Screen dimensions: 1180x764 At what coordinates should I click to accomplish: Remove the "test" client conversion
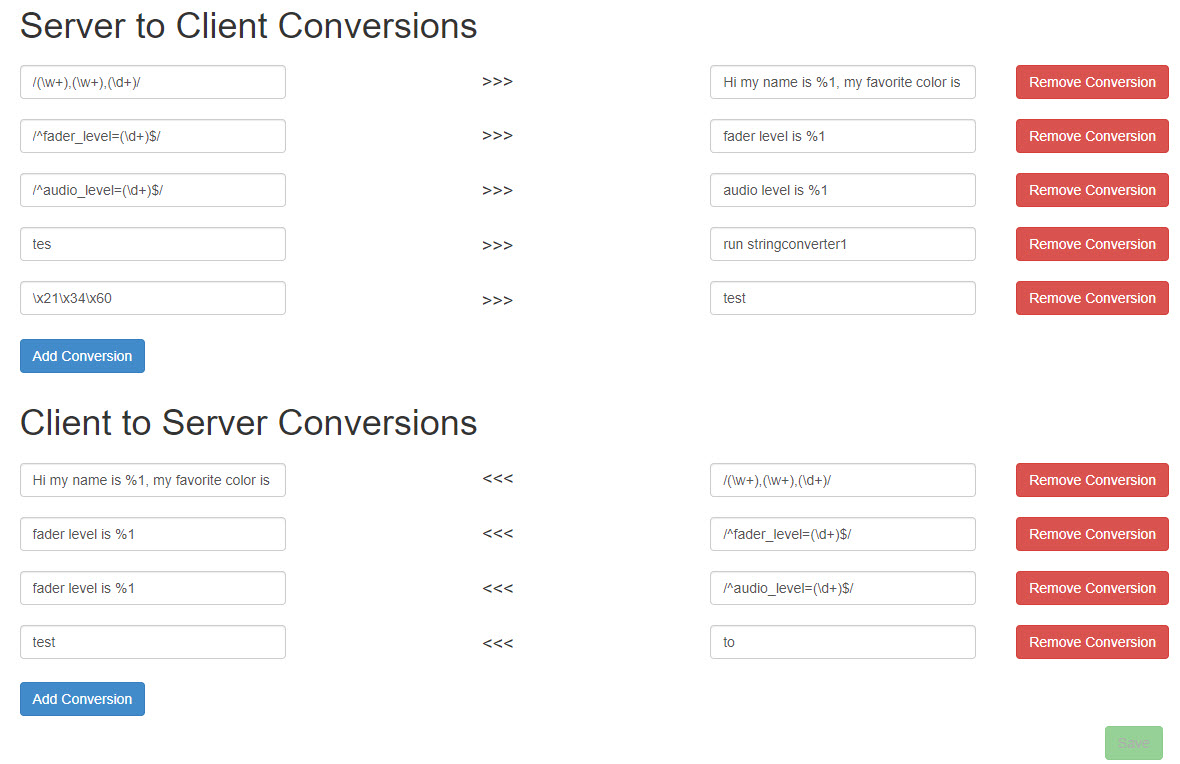tap(1091, 642)
